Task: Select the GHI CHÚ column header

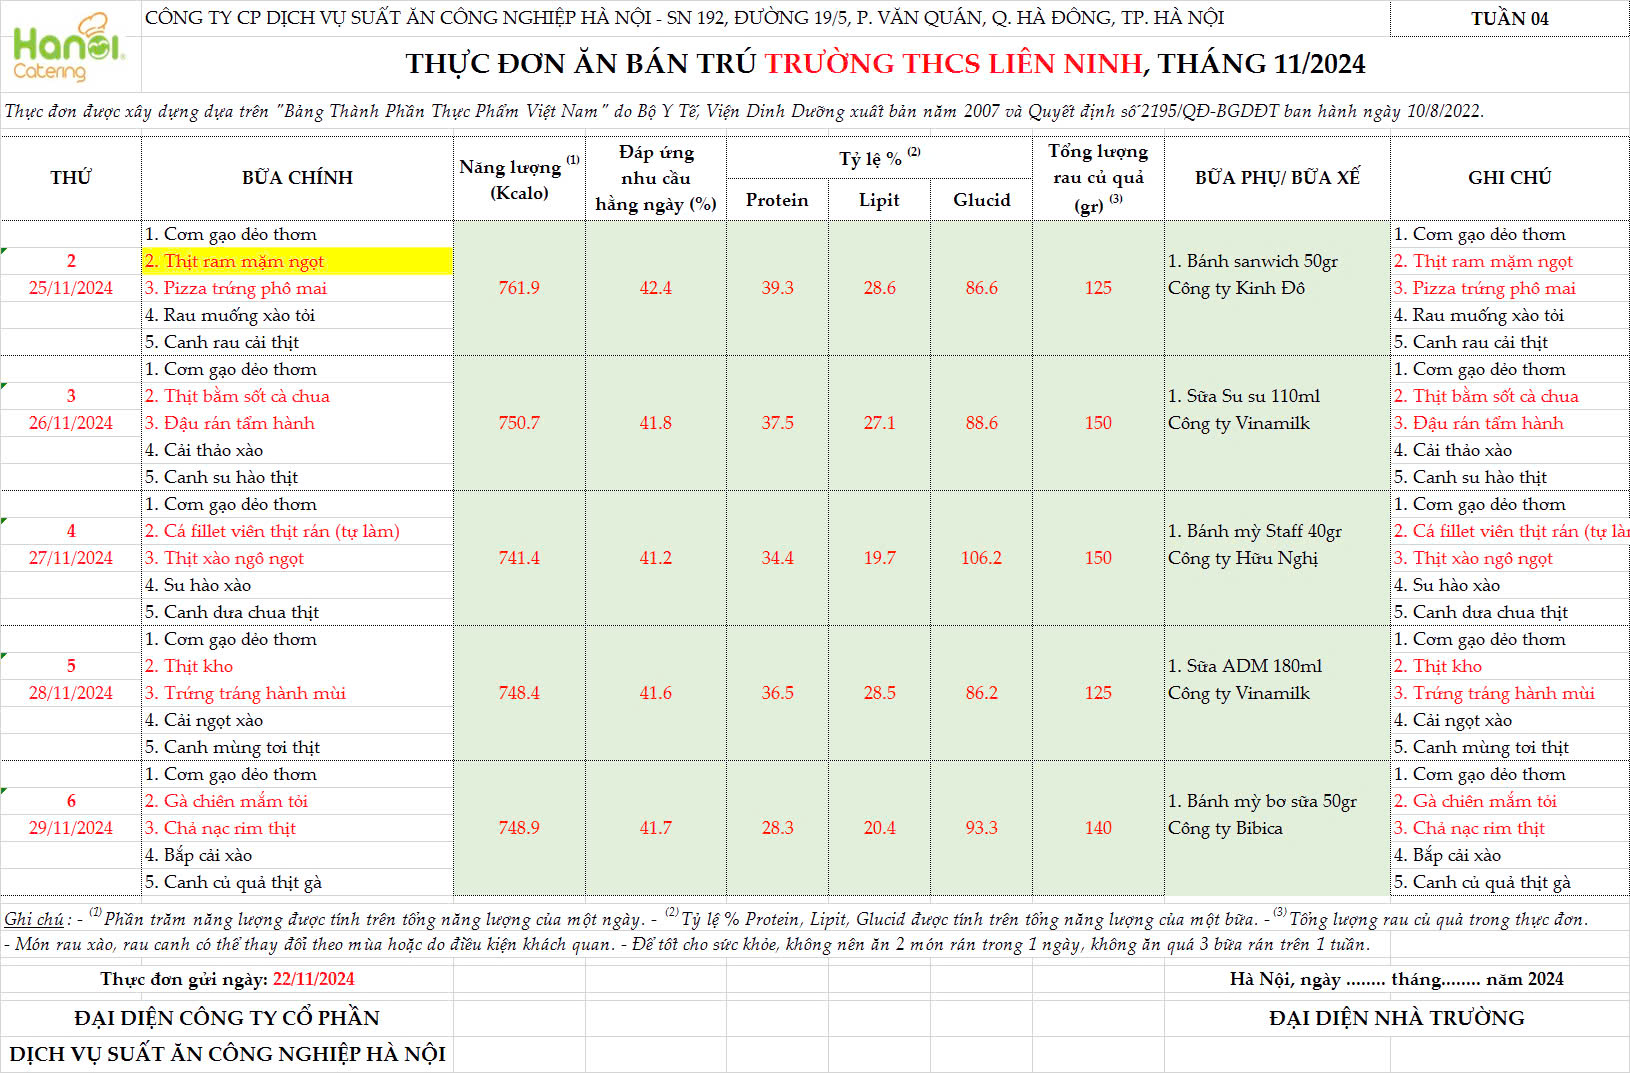Action: click(x=1508, y=178)
